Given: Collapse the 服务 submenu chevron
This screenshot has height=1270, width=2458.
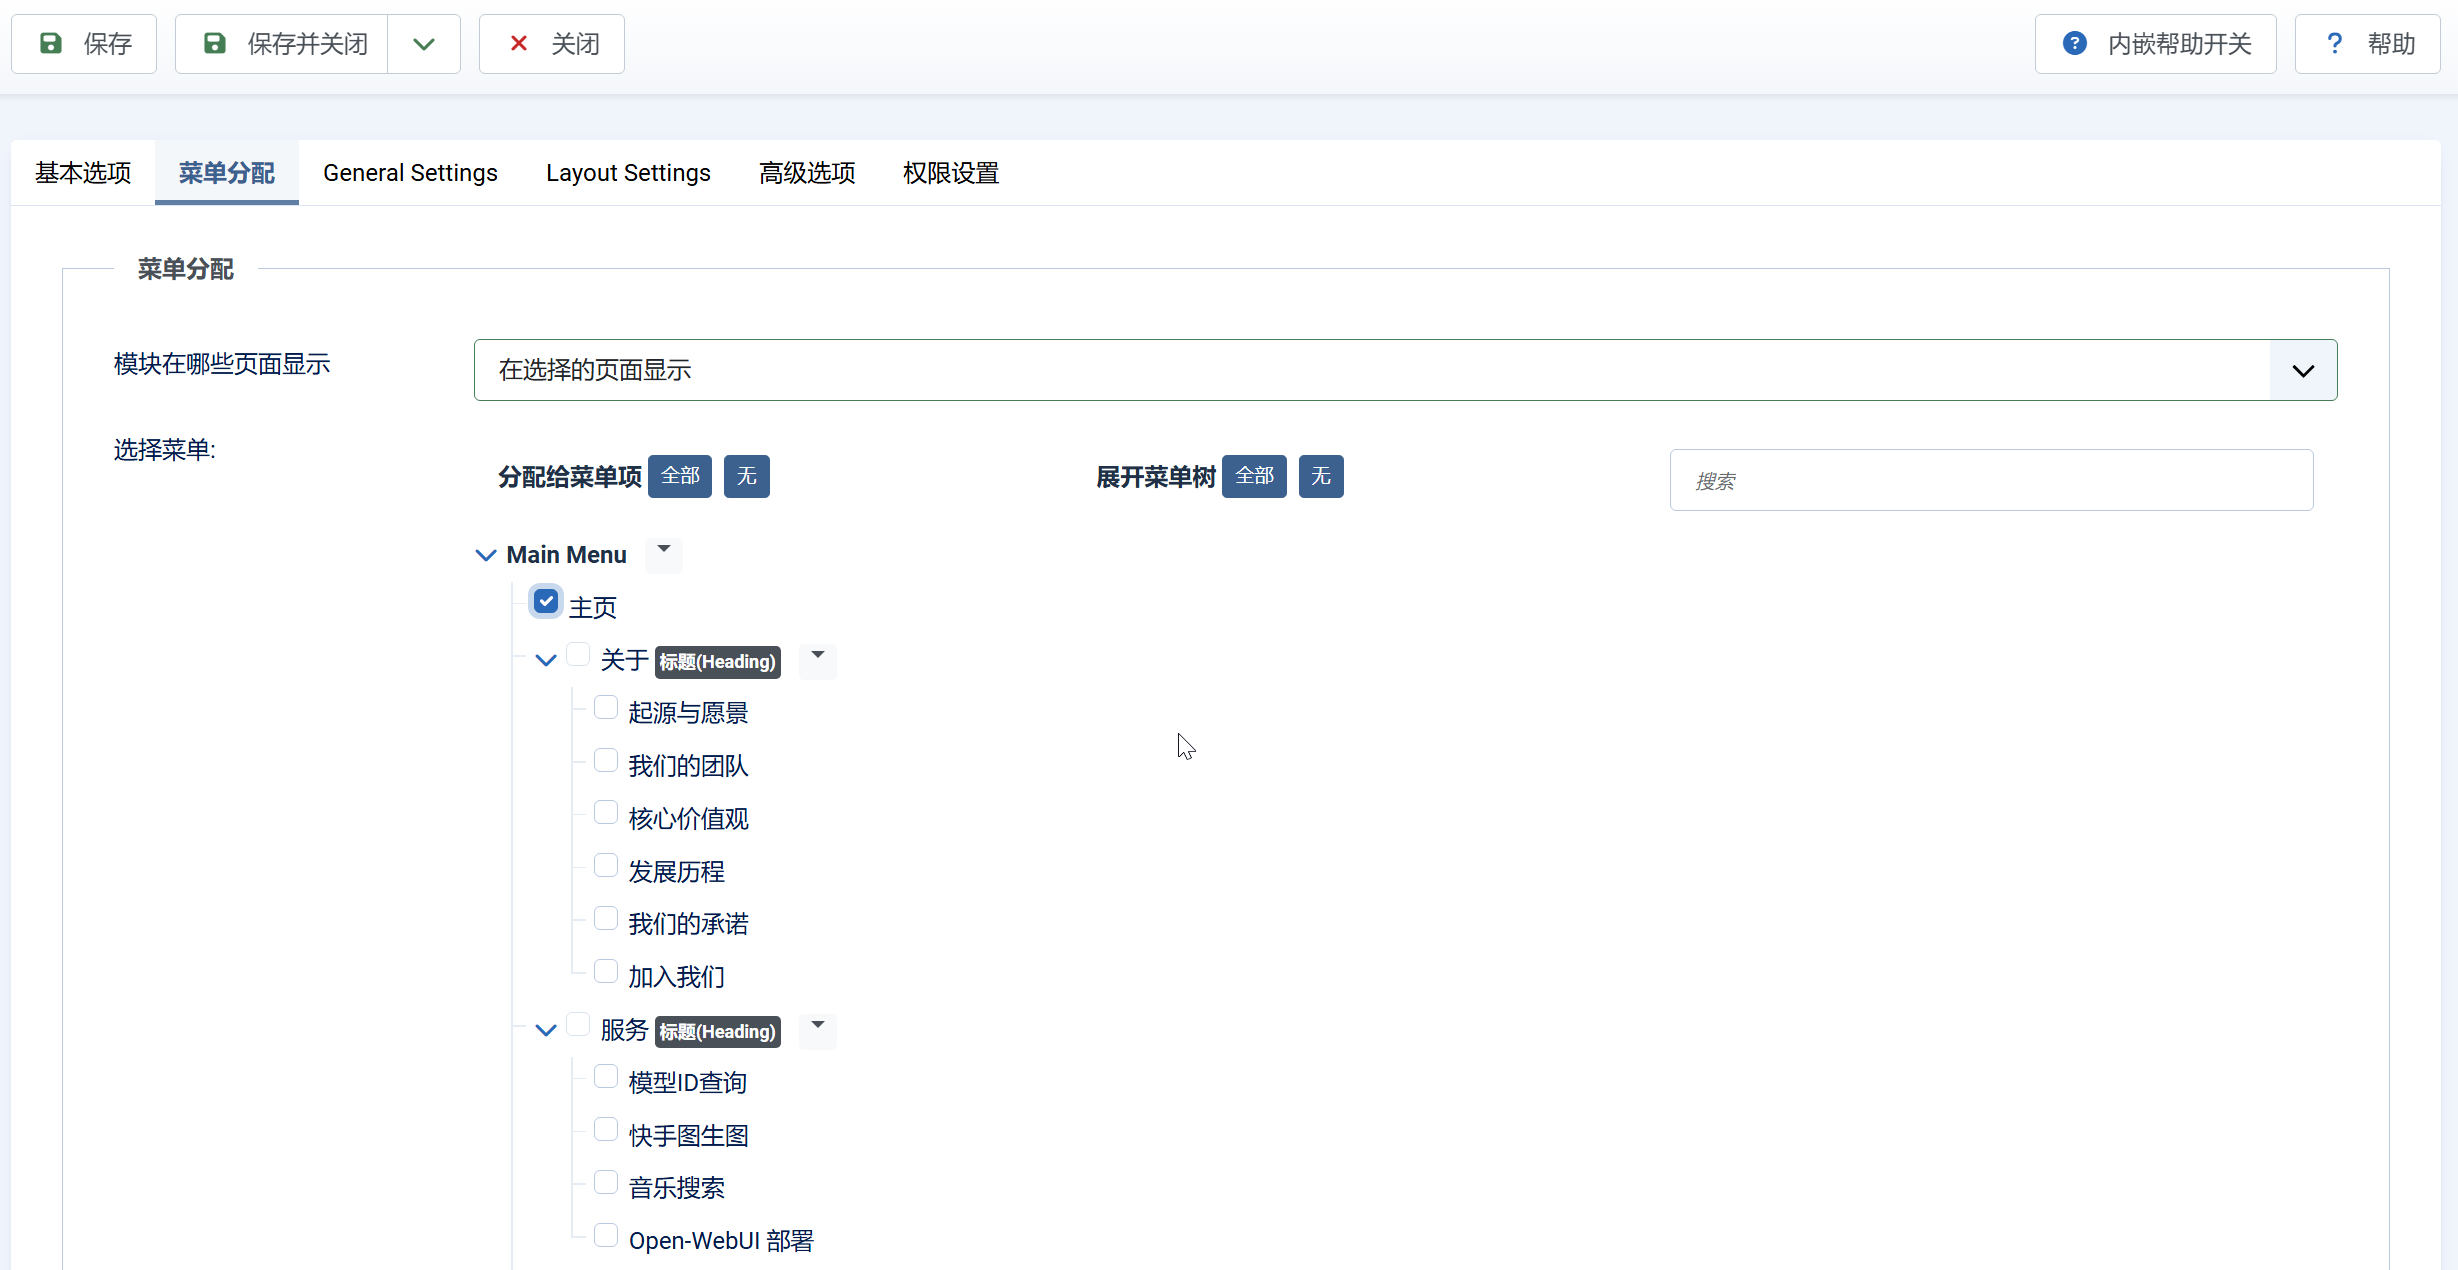Looking at the screenshot, I should click(546, 1030).
